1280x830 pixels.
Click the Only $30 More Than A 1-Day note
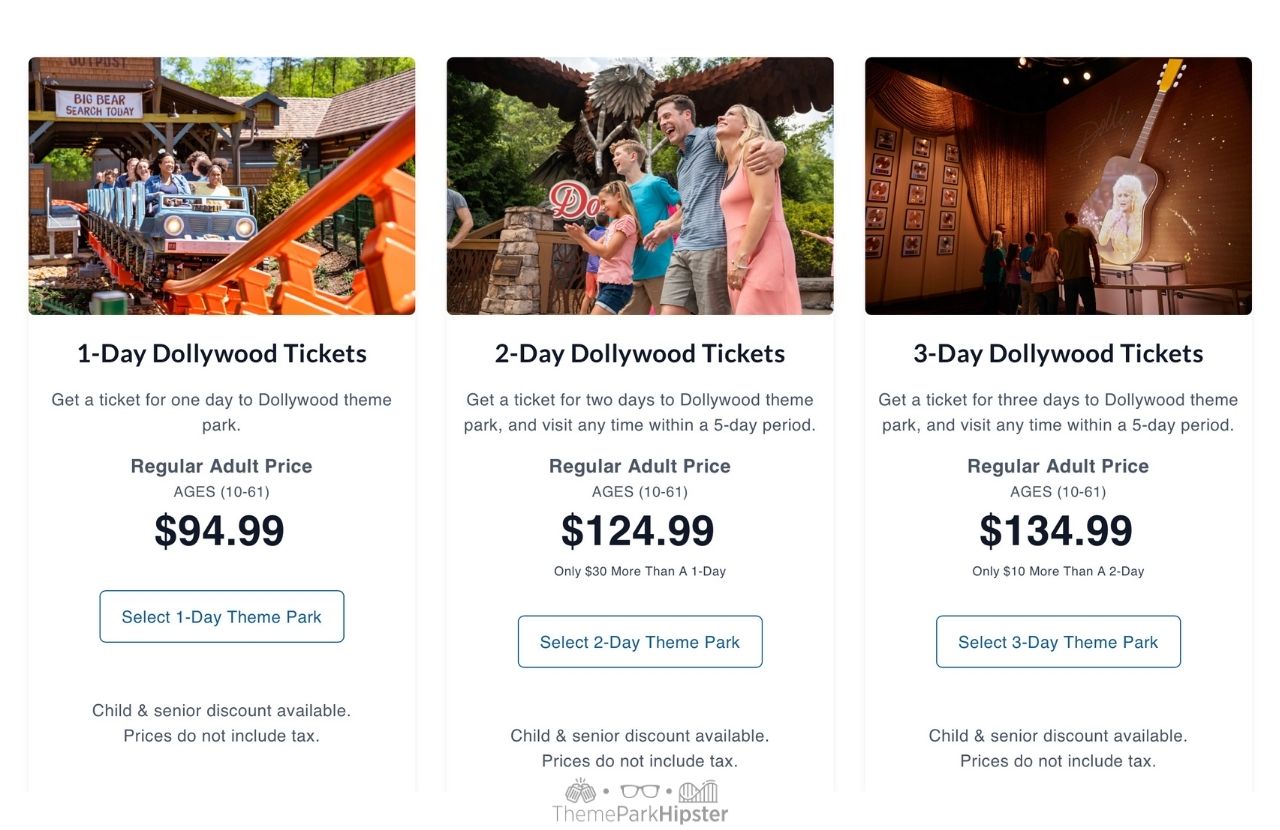click(640, 572)
